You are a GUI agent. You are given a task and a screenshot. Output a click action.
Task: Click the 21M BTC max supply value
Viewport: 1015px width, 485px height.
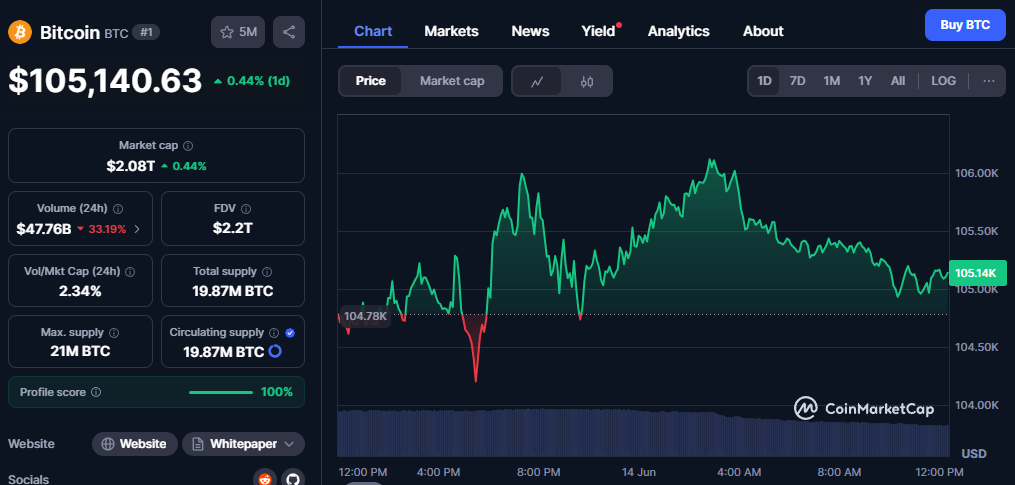tap(80, 352)
